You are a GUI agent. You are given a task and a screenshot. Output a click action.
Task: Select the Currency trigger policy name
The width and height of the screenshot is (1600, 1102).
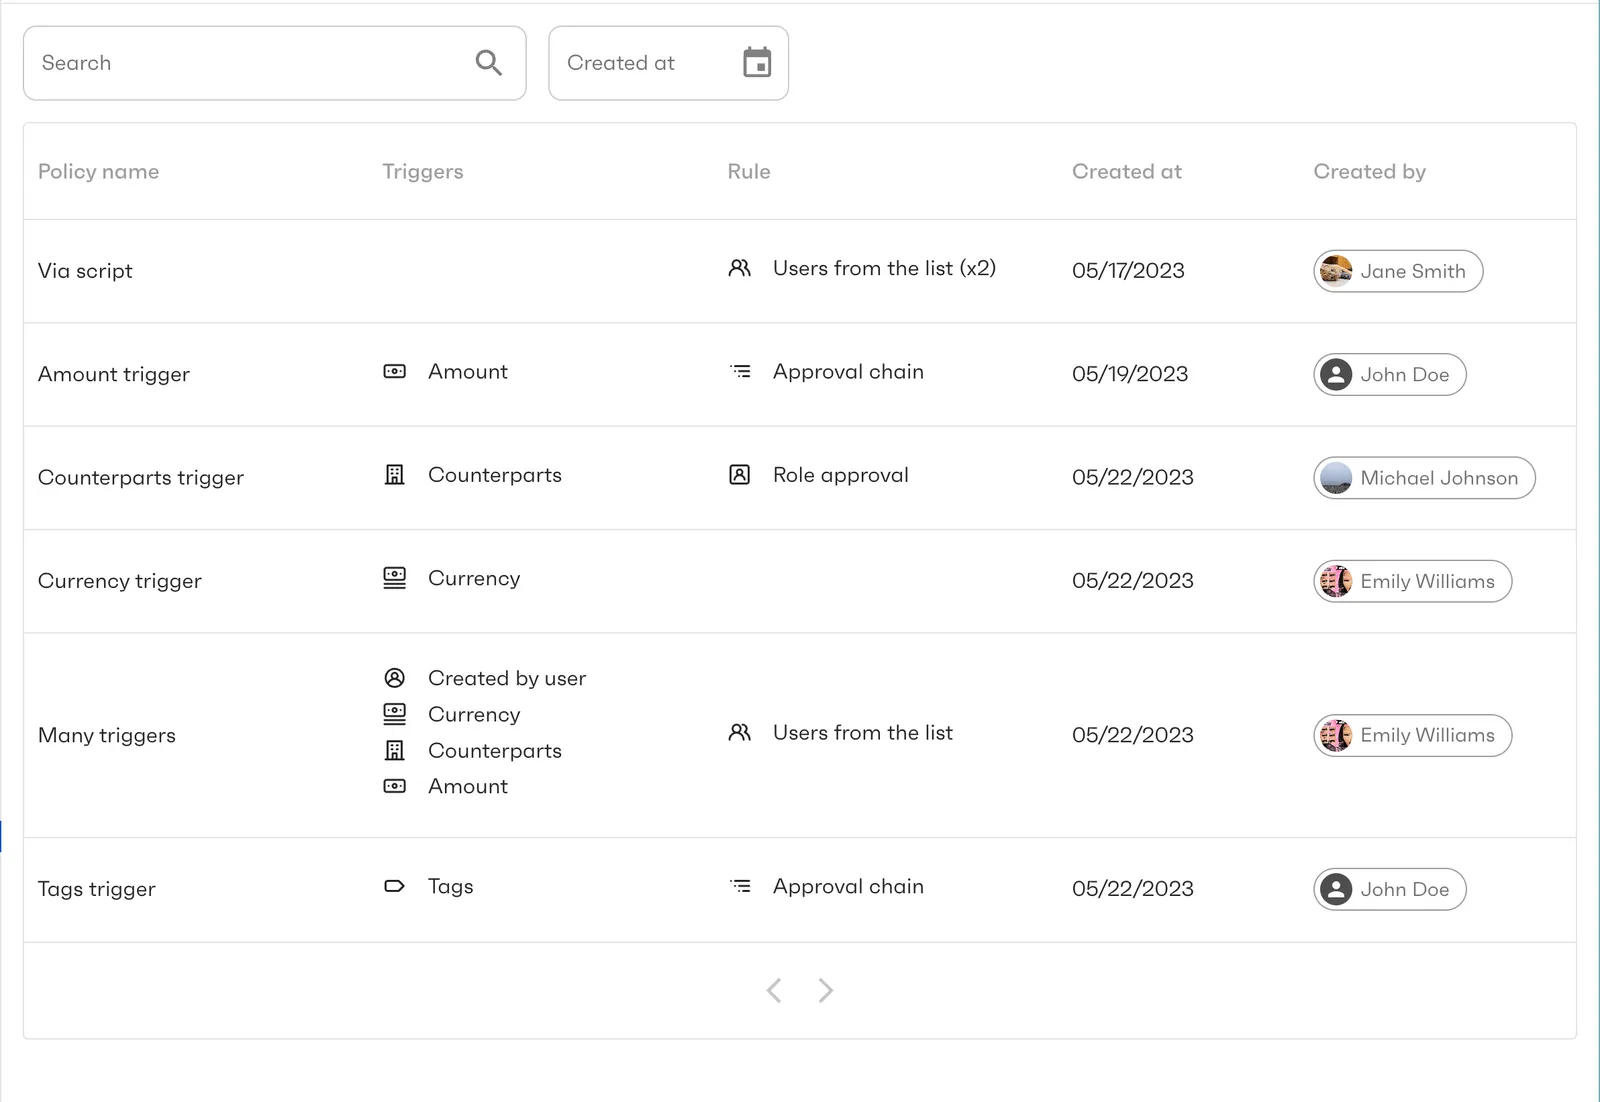click(x=120, y=581)
